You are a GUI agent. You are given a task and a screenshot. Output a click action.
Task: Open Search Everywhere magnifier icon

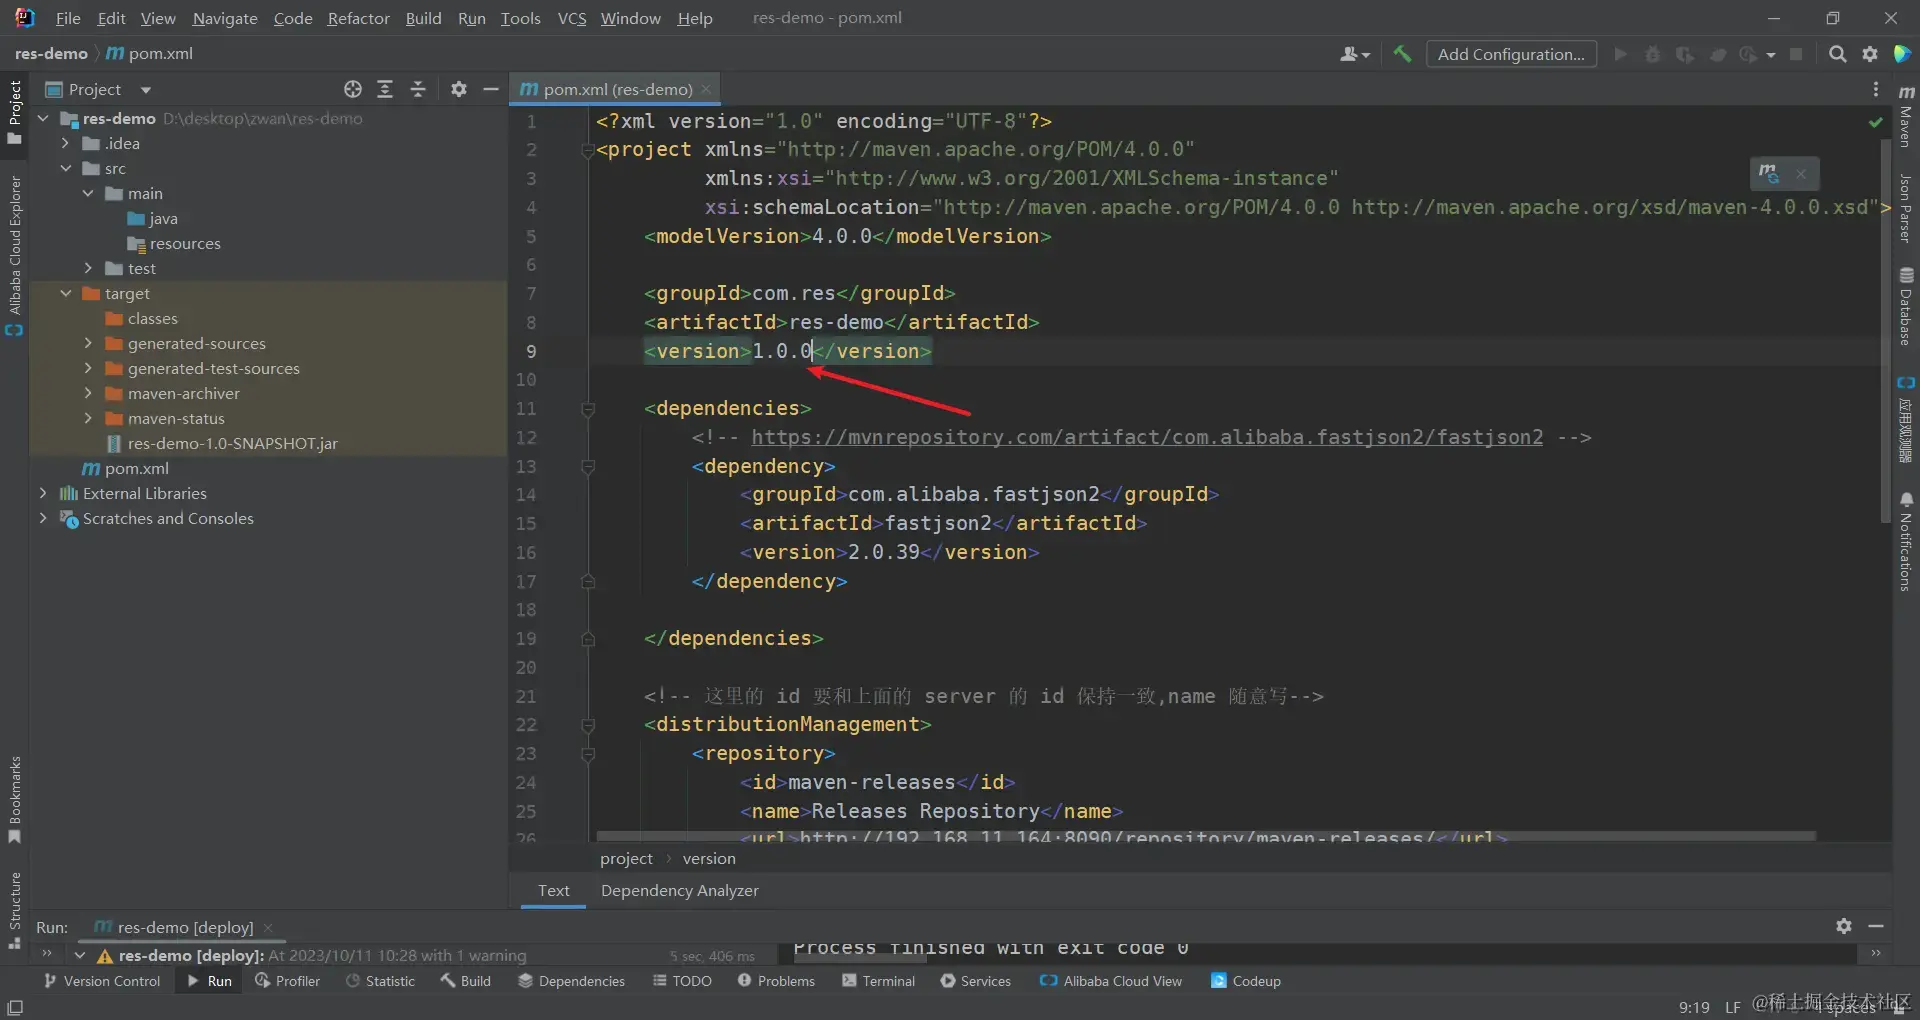(1837, 54)
